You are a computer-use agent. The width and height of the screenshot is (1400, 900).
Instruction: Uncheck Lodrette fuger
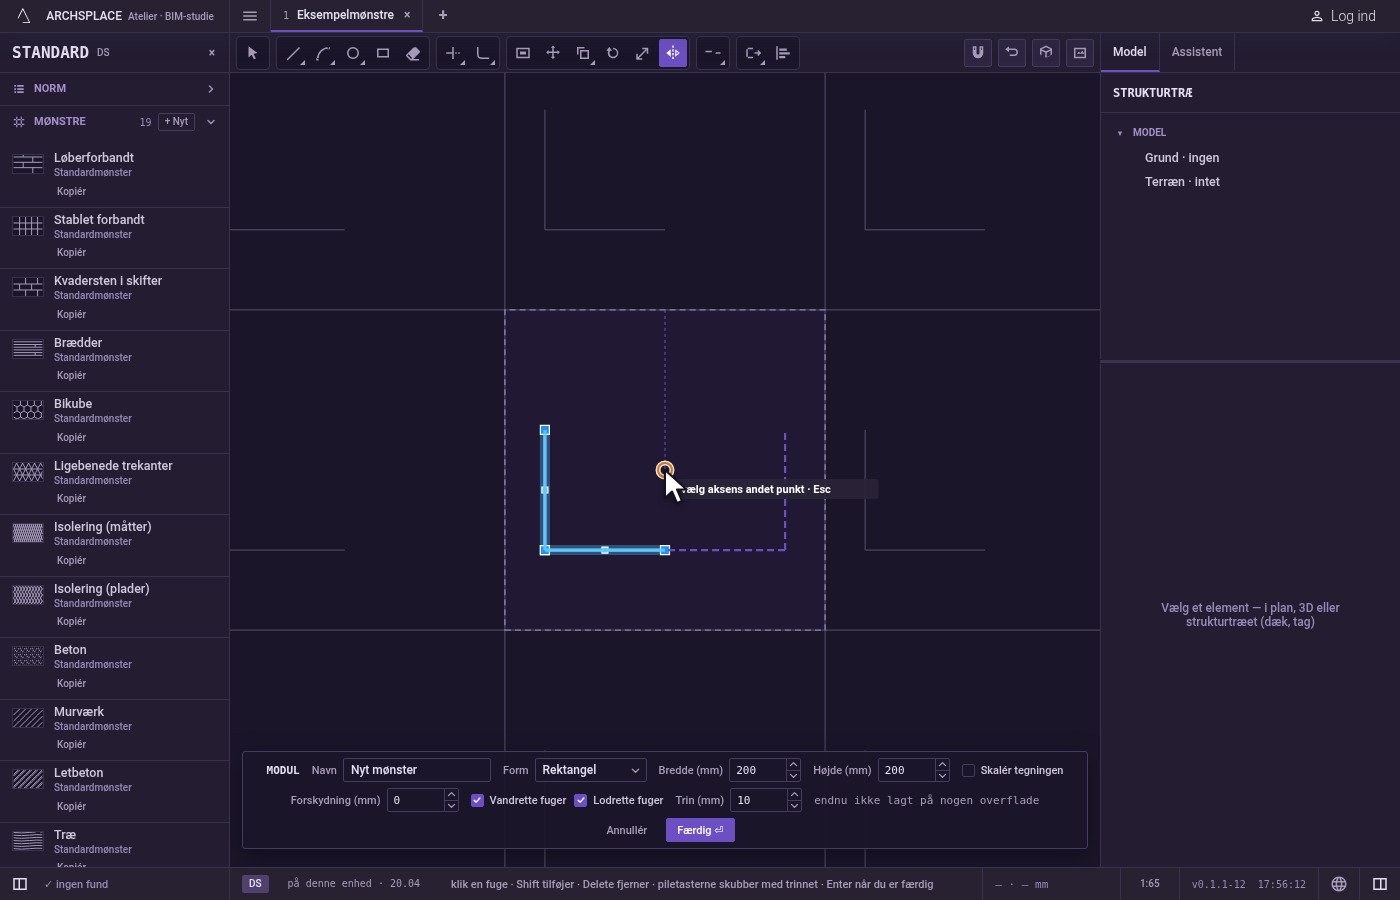pos(581,800)
